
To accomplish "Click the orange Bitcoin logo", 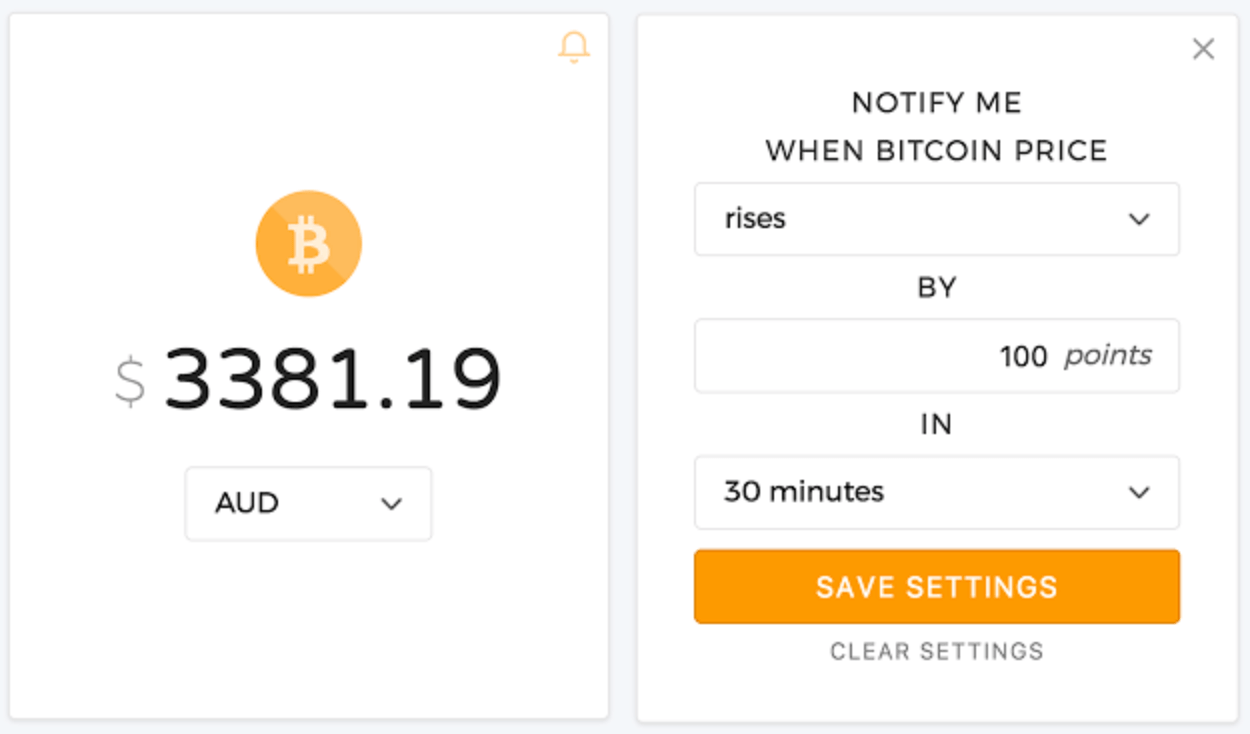I will pos(308,243).
